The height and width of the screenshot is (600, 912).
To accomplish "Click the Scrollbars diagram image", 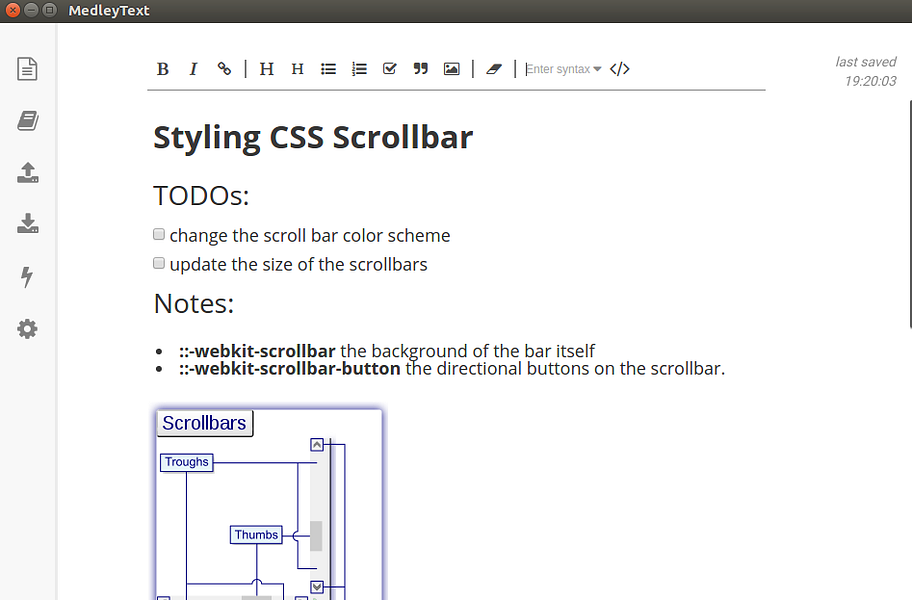I will click(x=269, y=505).
